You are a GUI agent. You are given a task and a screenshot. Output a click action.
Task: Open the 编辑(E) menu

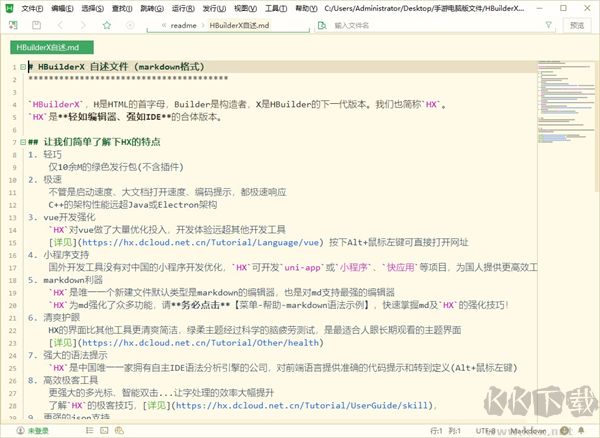point(62,8)
